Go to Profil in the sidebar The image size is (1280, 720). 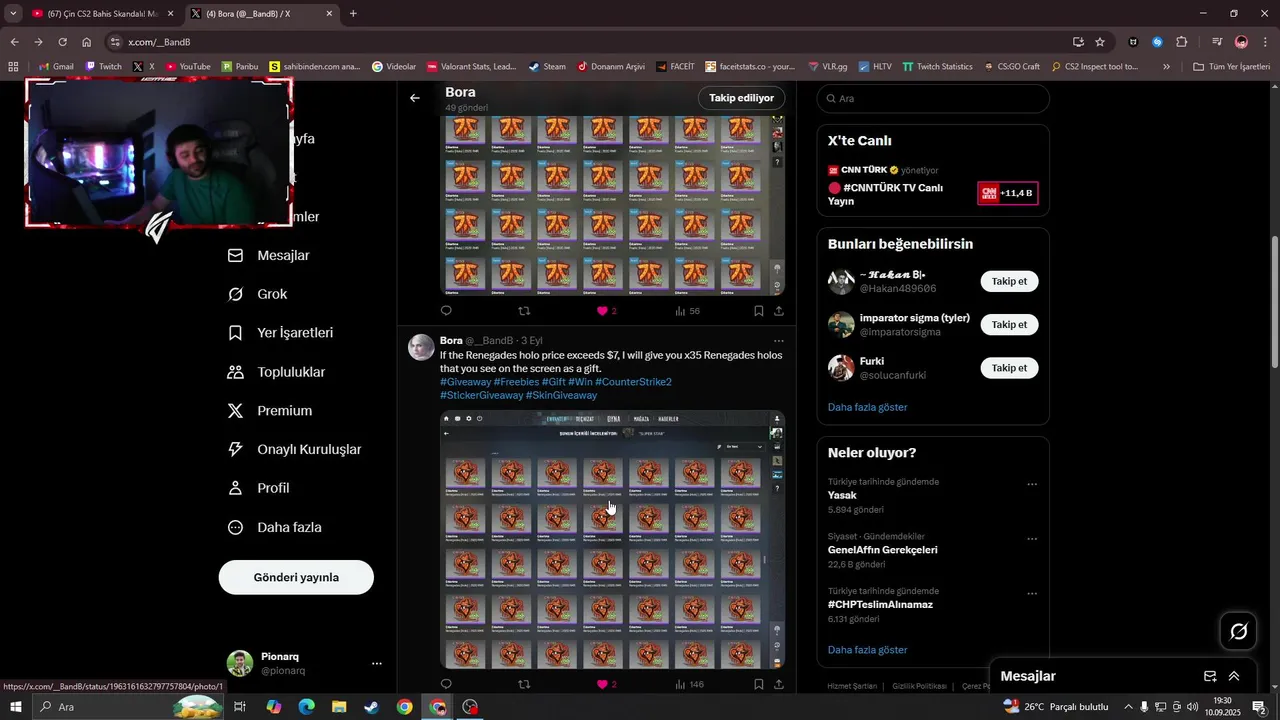258,488
